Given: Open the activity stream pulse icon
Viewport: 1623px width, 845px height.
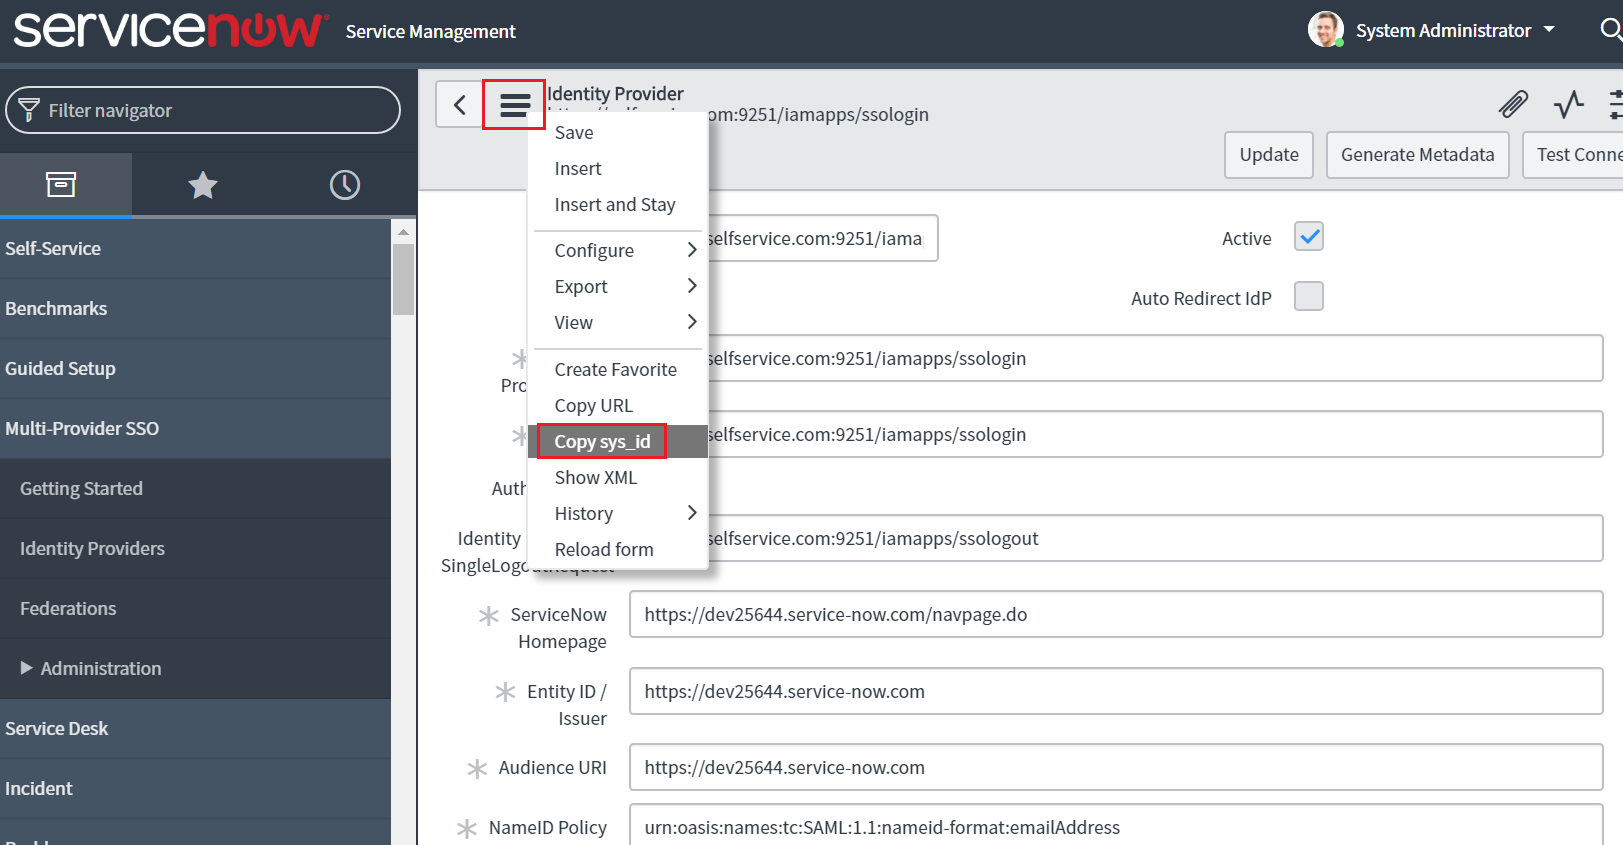Looking at the screenshot, I should click(x=1568, y=103).
